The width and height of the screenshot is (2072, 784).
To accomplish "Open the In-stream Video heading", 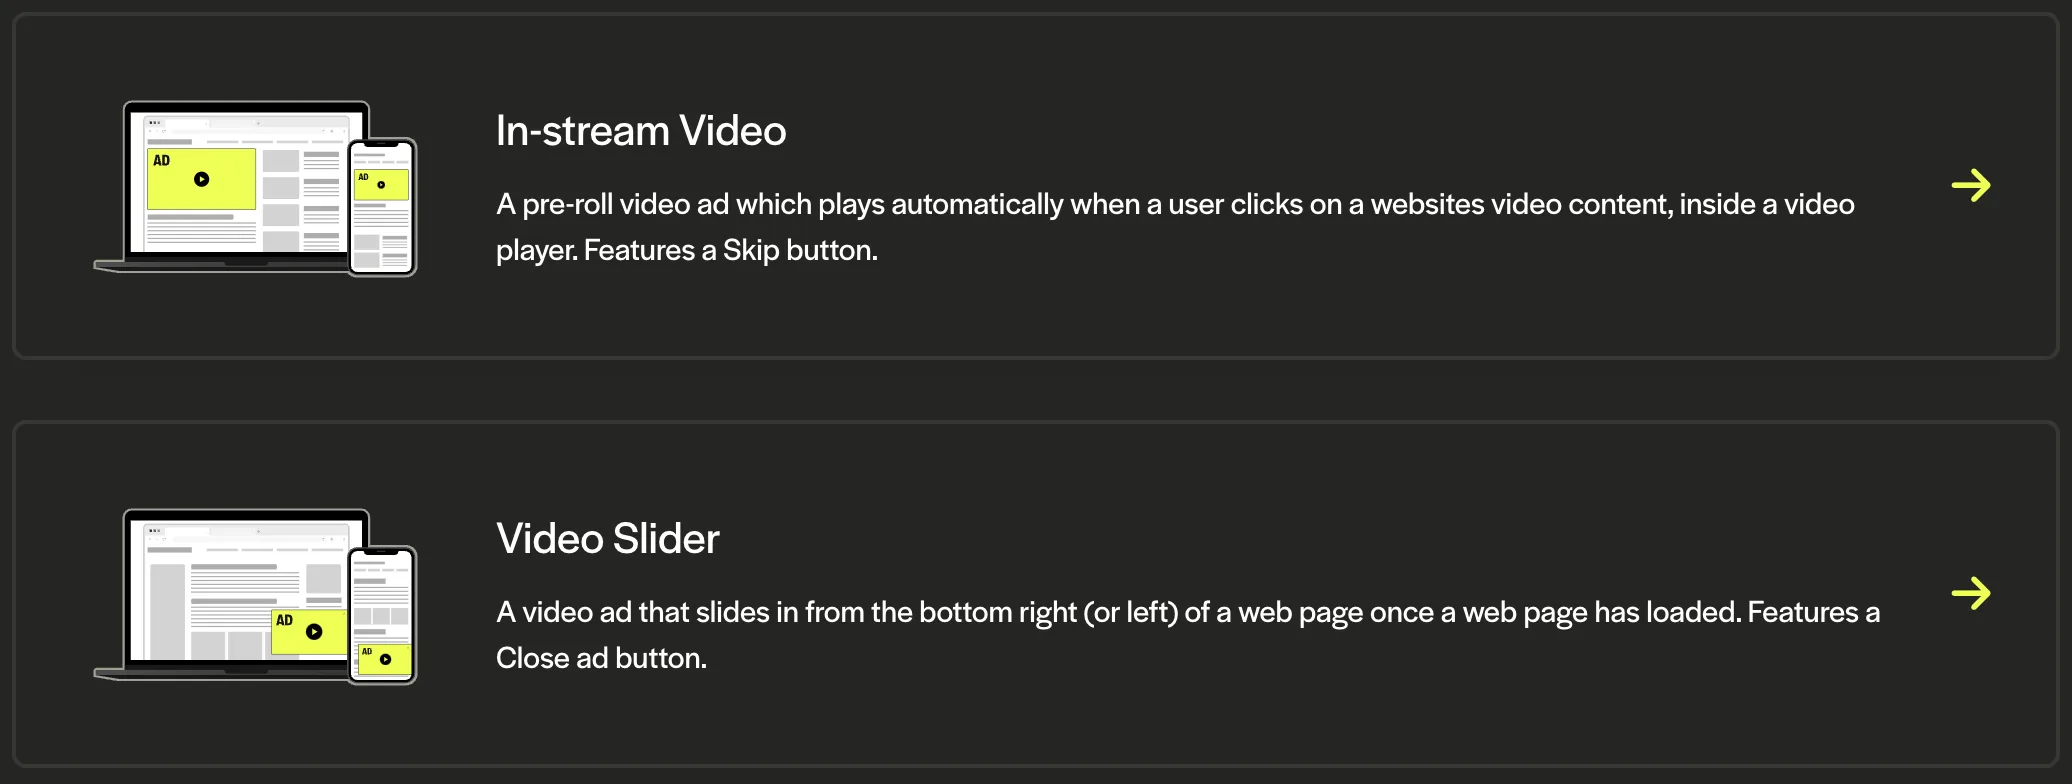I will (x=640, y=130).
